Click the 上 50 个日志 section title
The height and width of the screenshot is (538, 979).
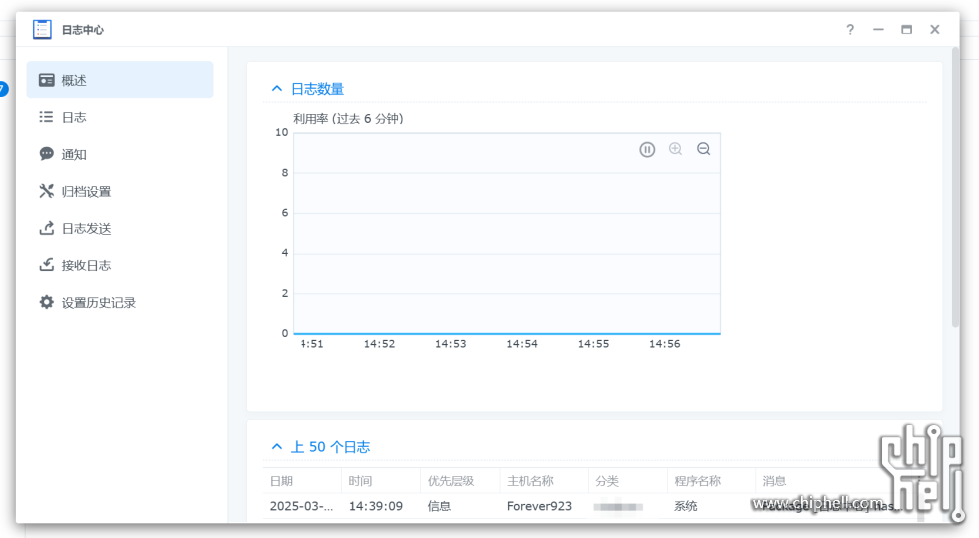(x=330, y=447)
